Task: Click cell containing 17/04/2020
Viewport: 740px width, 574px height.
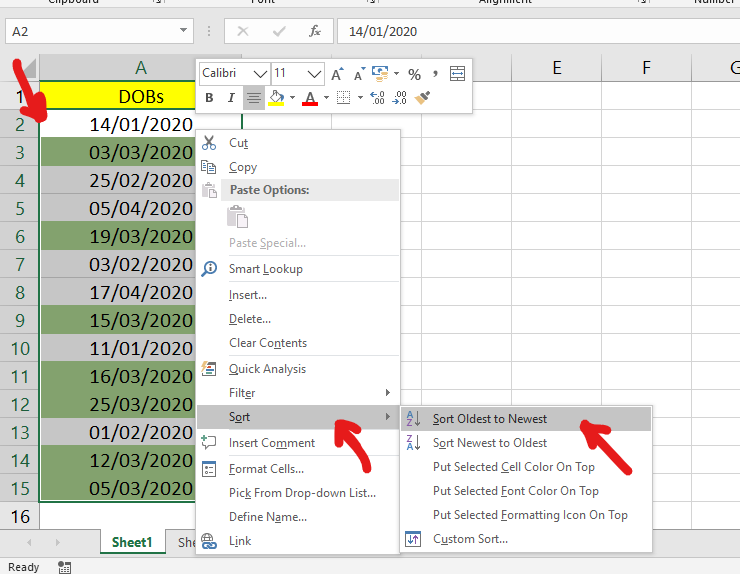Action: click(x=118, y=293)
